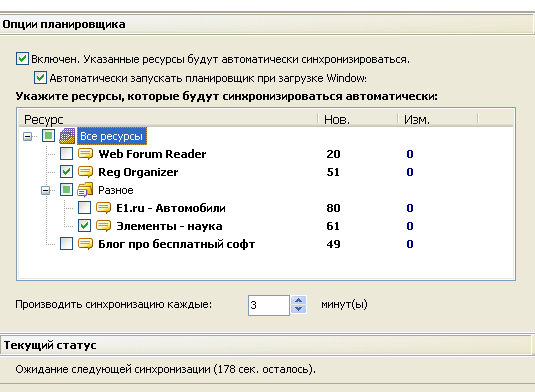
Task: Click the Все ресурсы root resources icon
Action: point(67,136)
